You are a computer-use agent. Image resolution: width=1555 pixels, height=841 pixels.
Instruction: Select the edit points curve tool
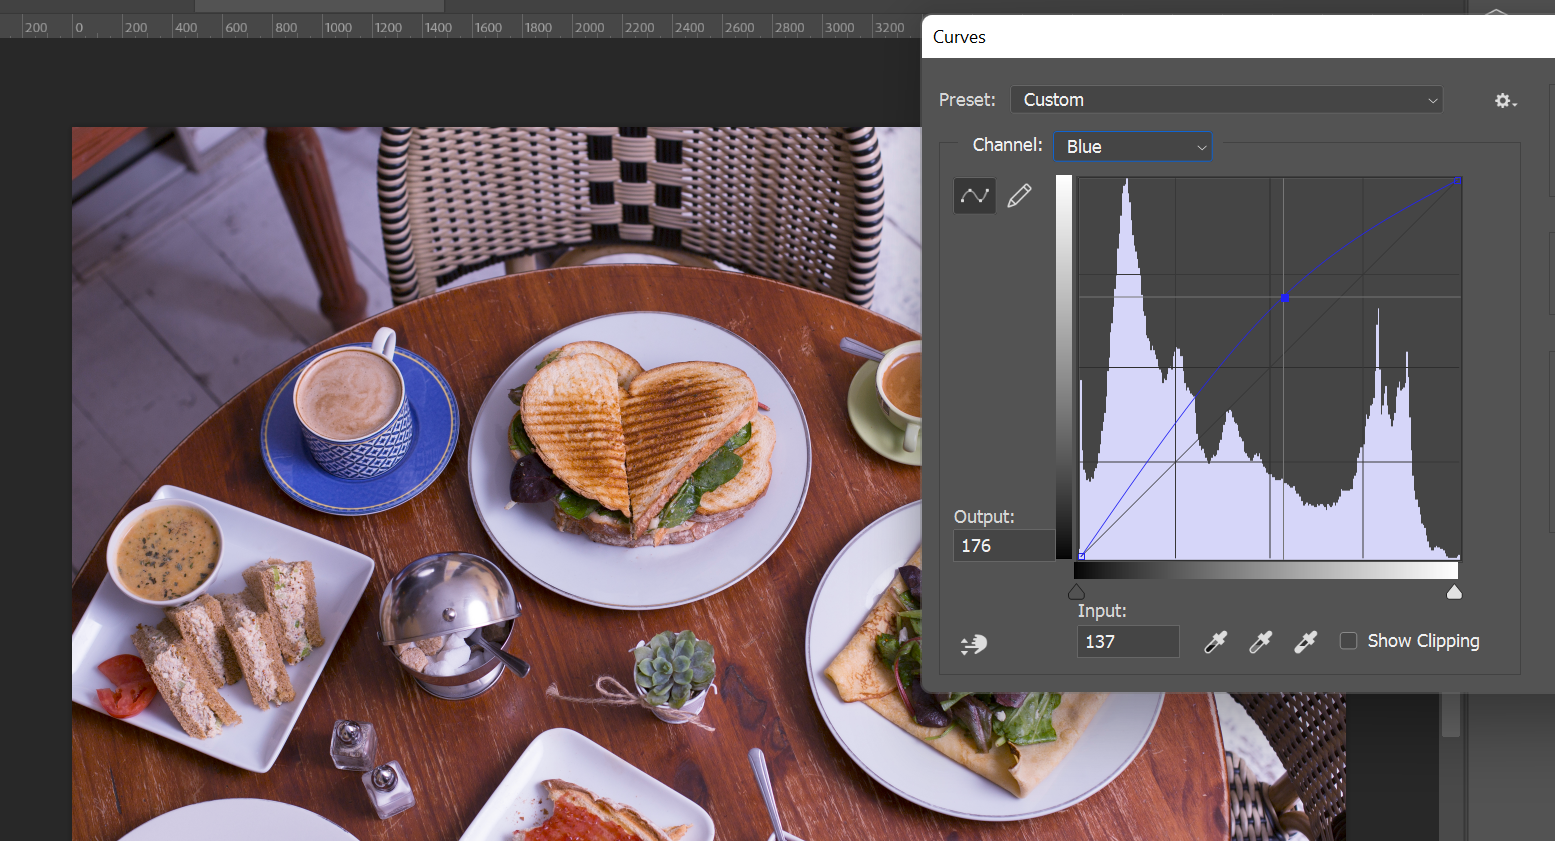975,196
